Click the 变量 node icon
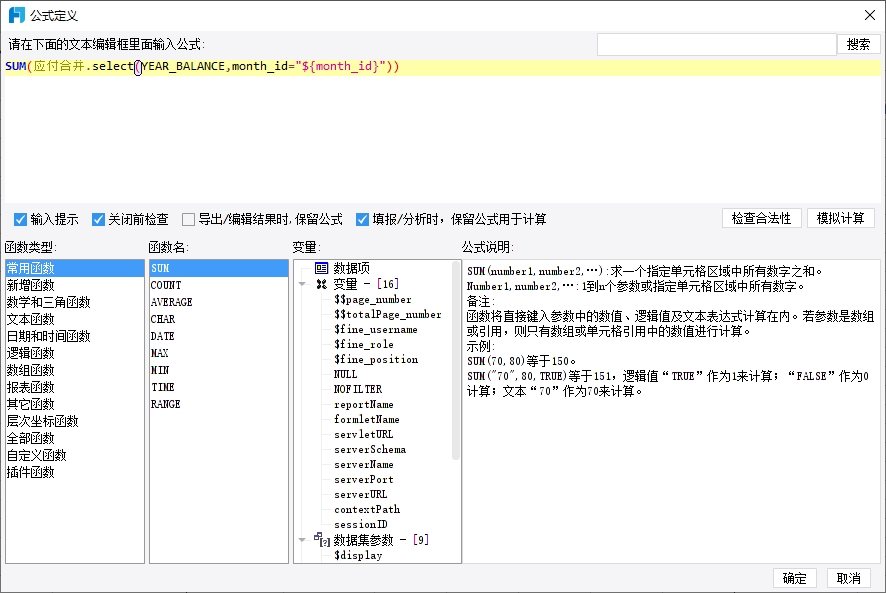Viewport: 886px width, 593px height. click(322, 284)
